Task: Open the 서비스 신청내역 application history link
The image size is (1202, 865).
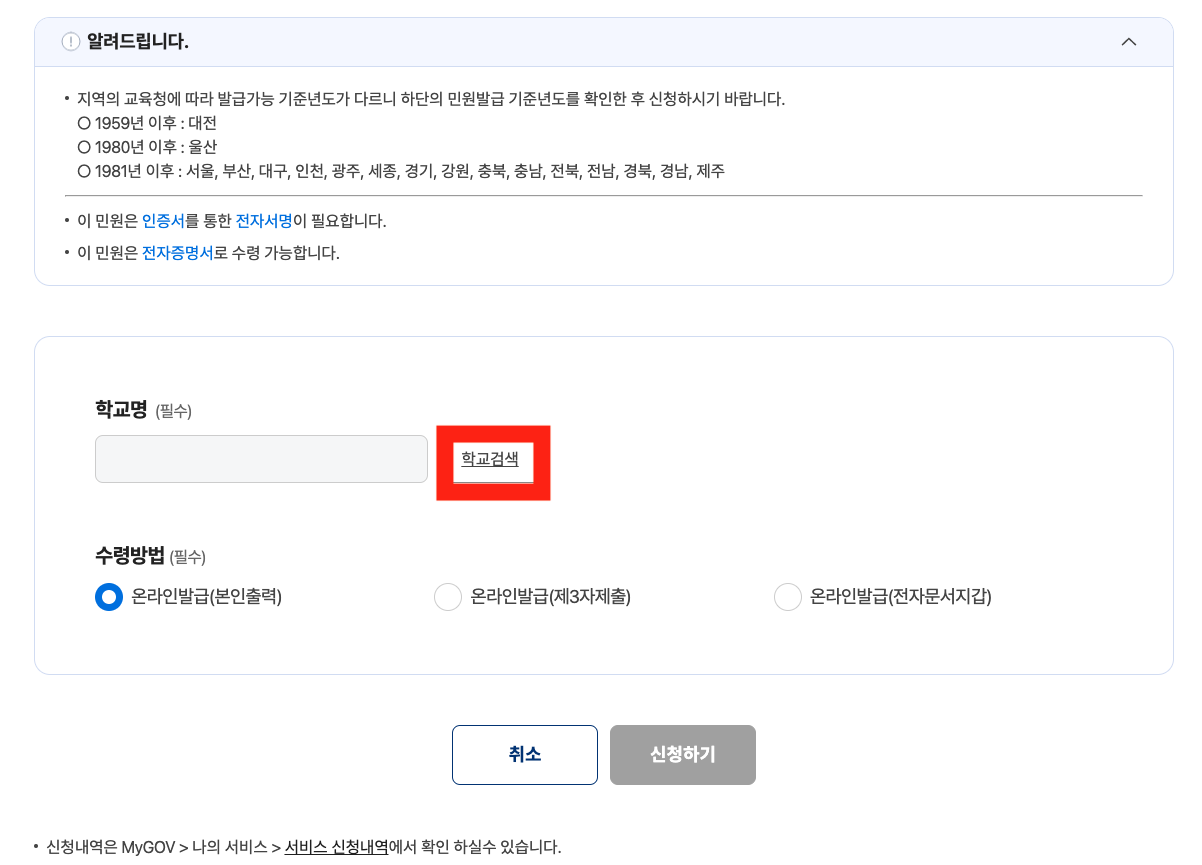Action: point(337,845)
